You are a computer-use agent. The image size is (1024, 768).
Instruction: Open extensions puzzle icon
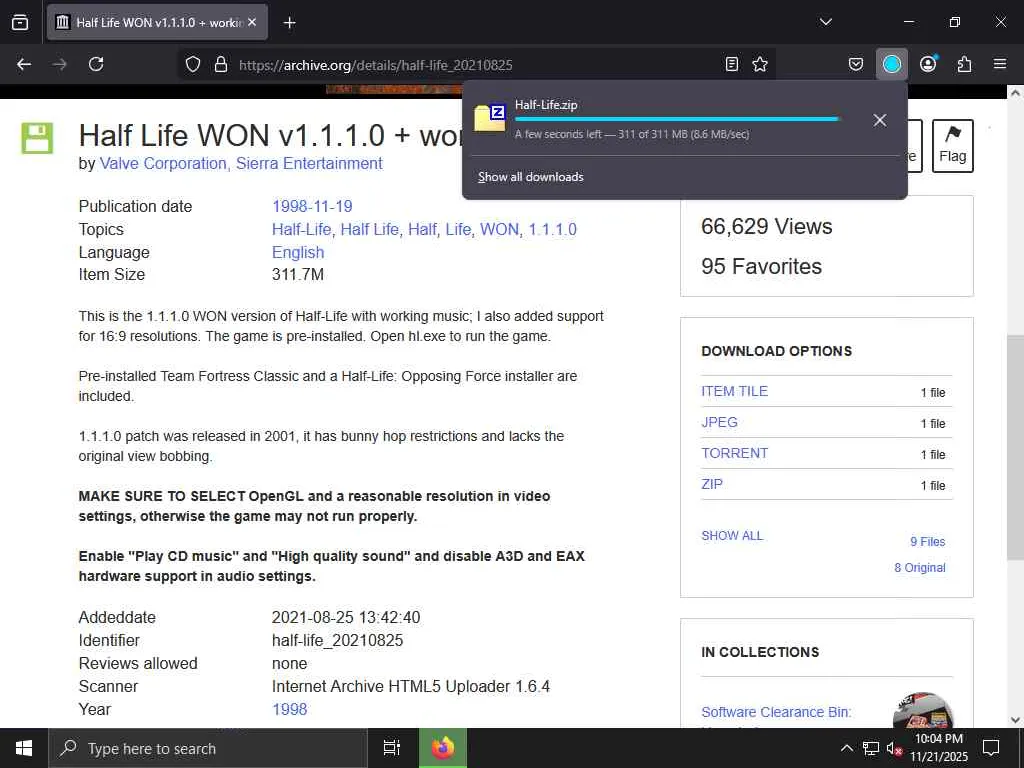964,64
